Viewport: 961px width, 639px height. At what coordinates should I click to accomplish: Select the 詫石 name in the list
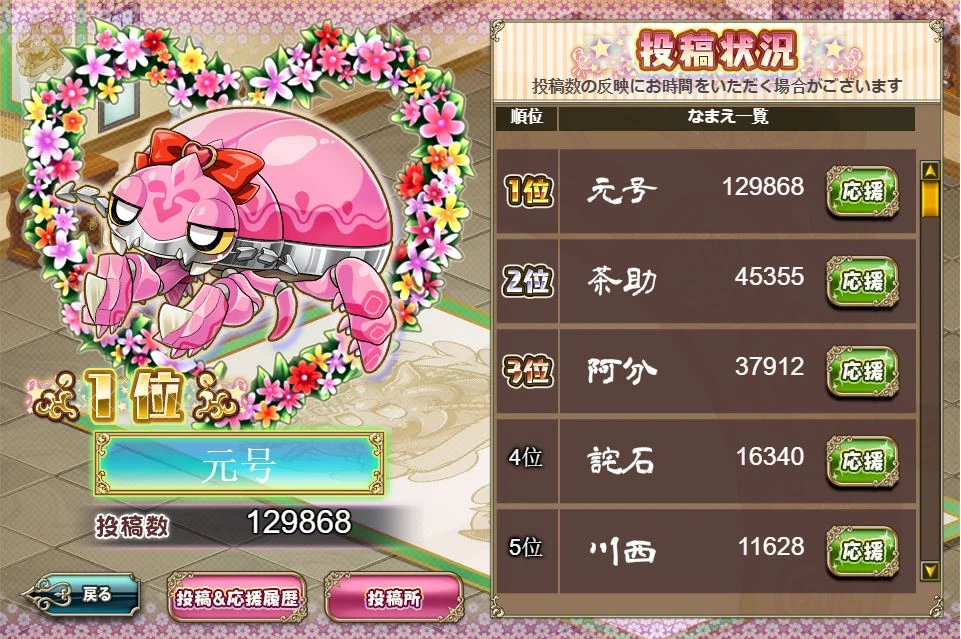[621, 460]
